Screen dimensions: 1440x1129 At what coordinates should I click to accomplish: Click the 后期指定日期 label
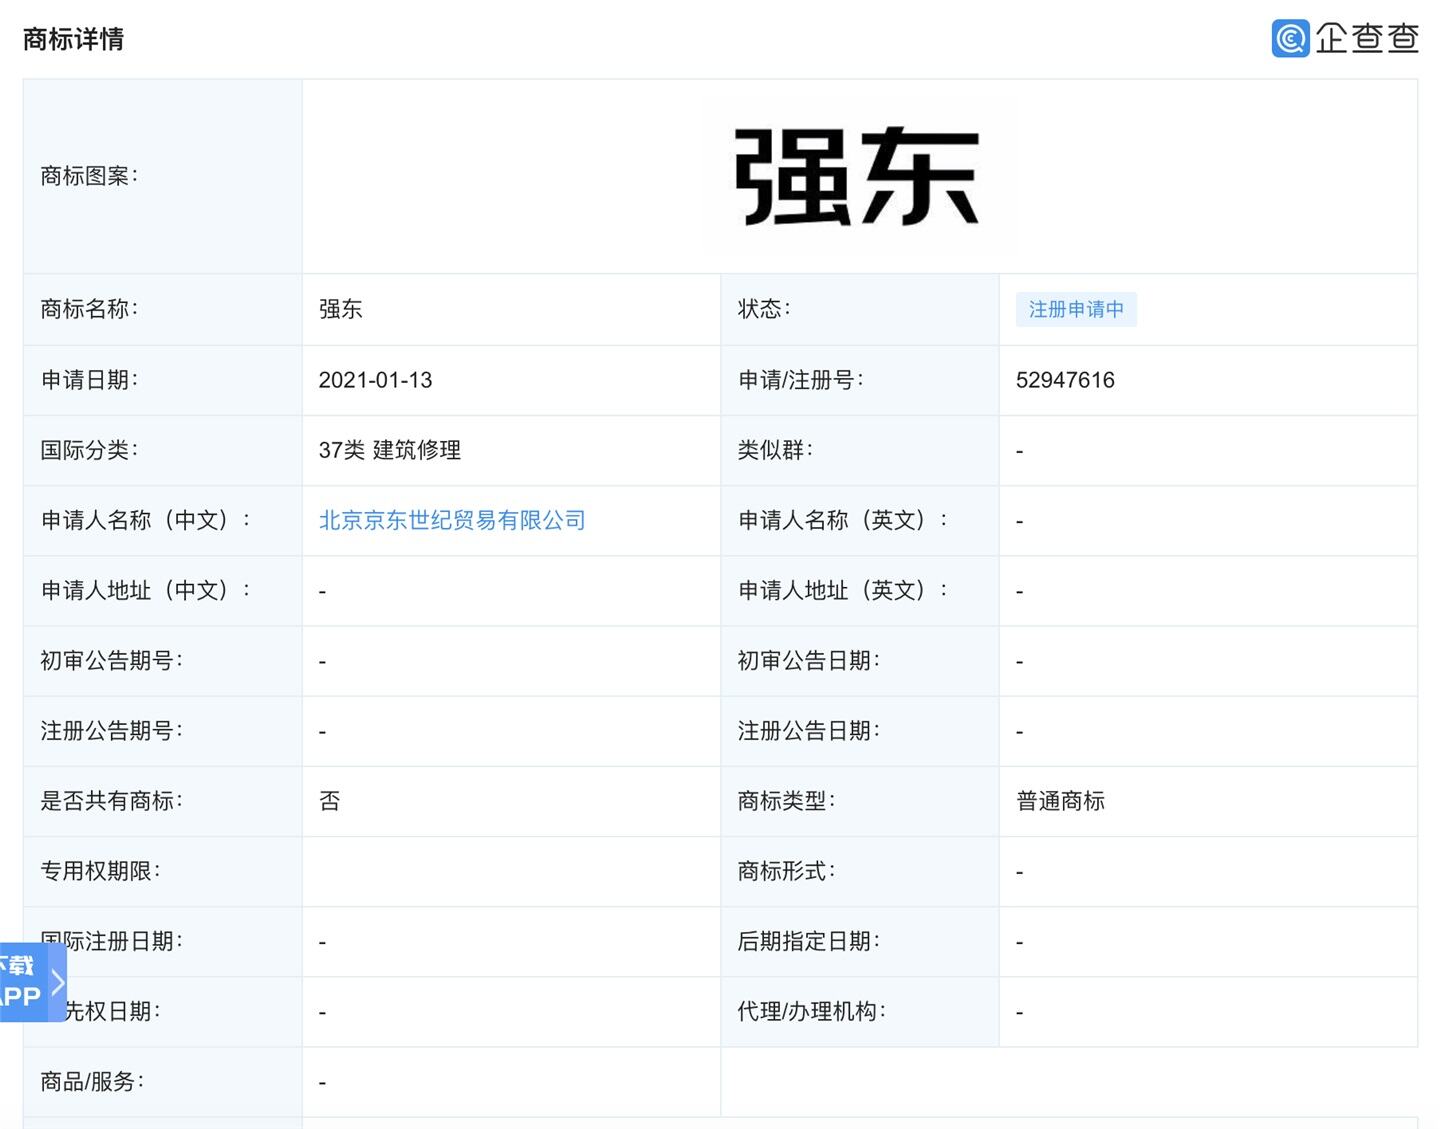(x=808, y=941)
